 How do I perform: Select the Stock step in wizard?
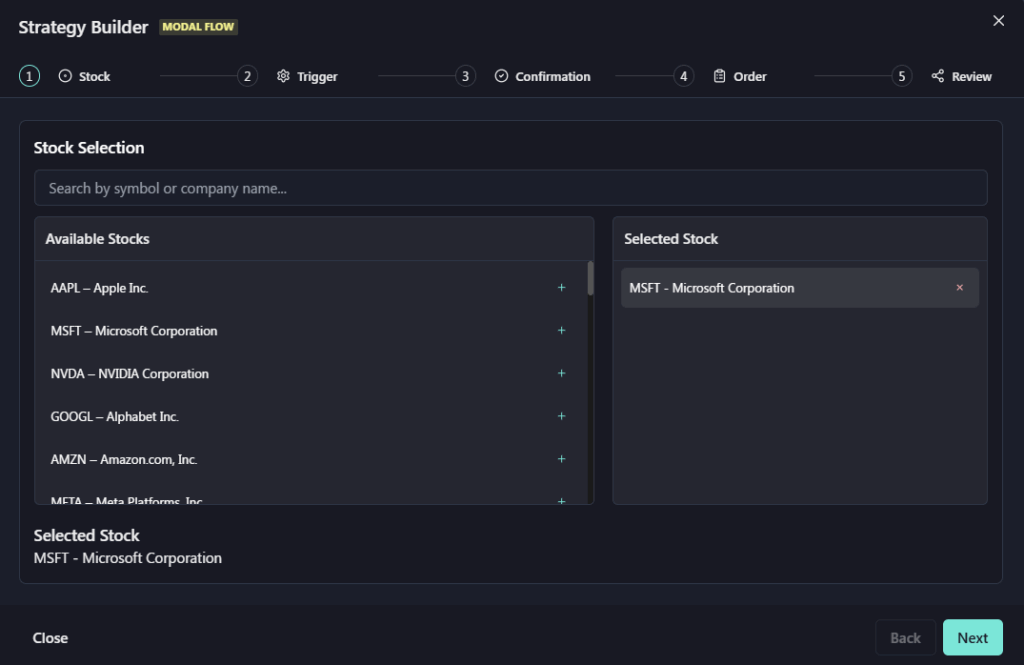tap(84, 77)
